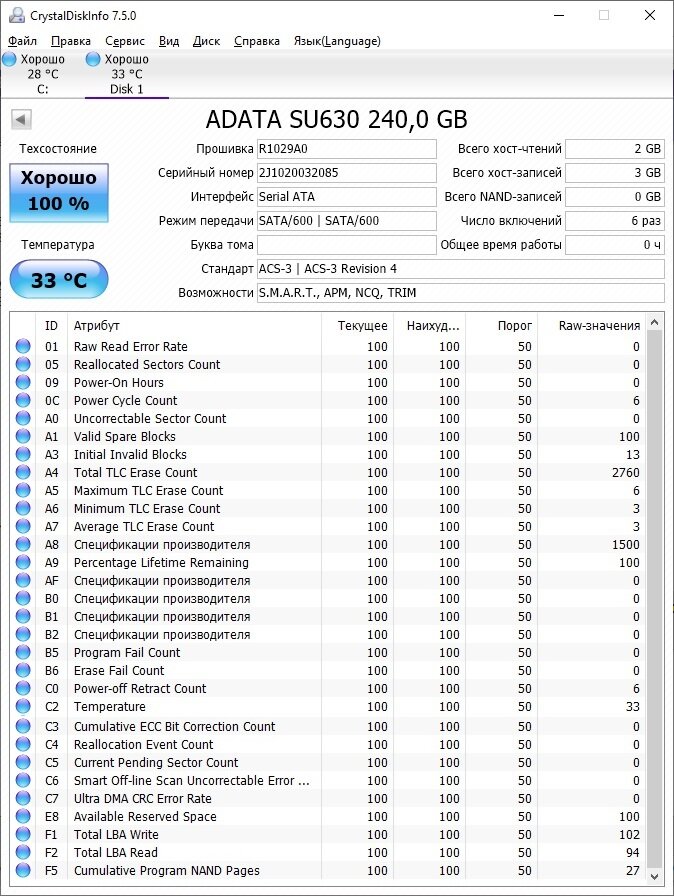Viewport: 674px width, 896px height.
Task: Click the status orb for Initial Invalid Blocks
Action: coord(23,454)
